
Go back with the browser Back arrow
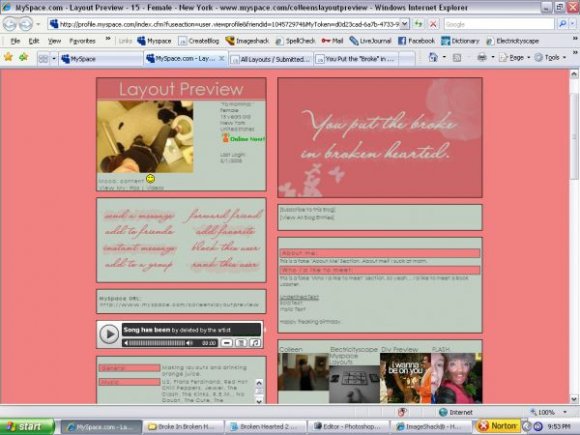click(x=10, y=24)
